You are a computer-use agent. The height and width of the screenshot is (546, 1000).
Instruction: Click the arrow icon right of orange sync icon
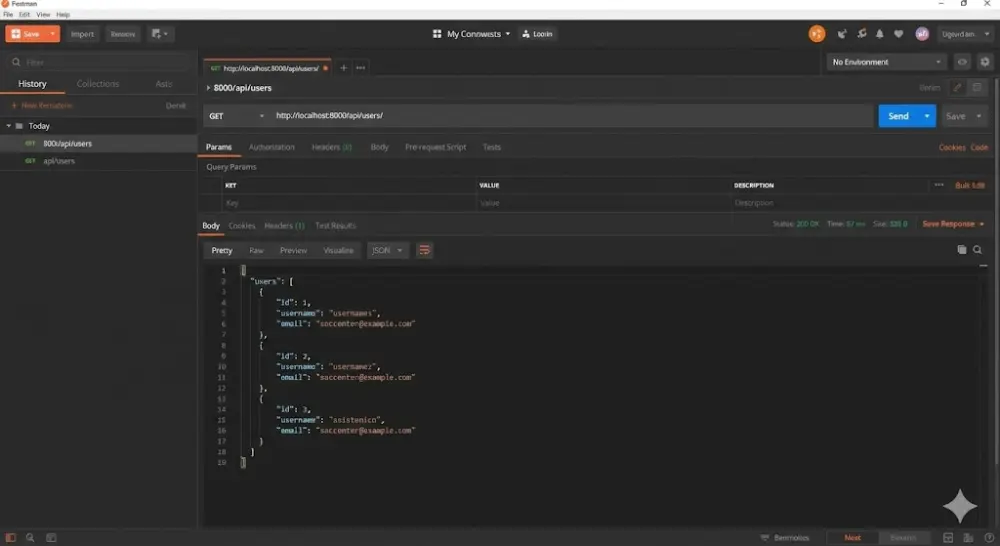[x=842, y=34]
